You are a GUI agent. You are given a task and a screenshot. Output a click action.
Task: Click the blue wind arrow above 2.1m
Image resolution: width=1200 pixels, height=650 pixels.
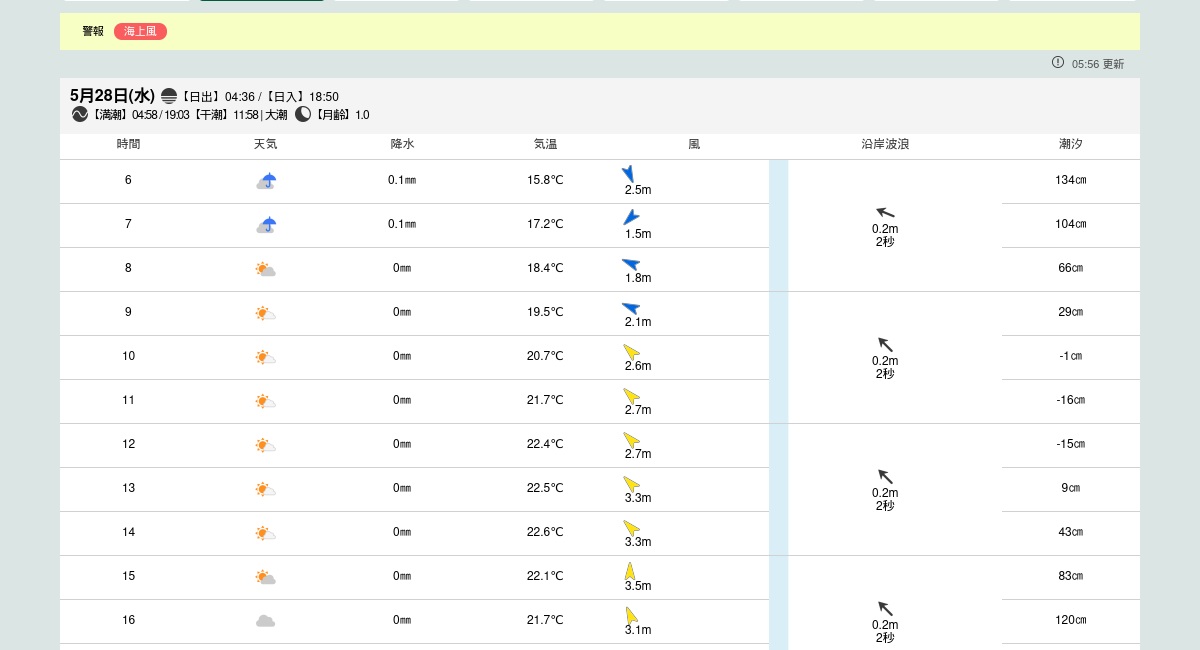tap(631, 307)
